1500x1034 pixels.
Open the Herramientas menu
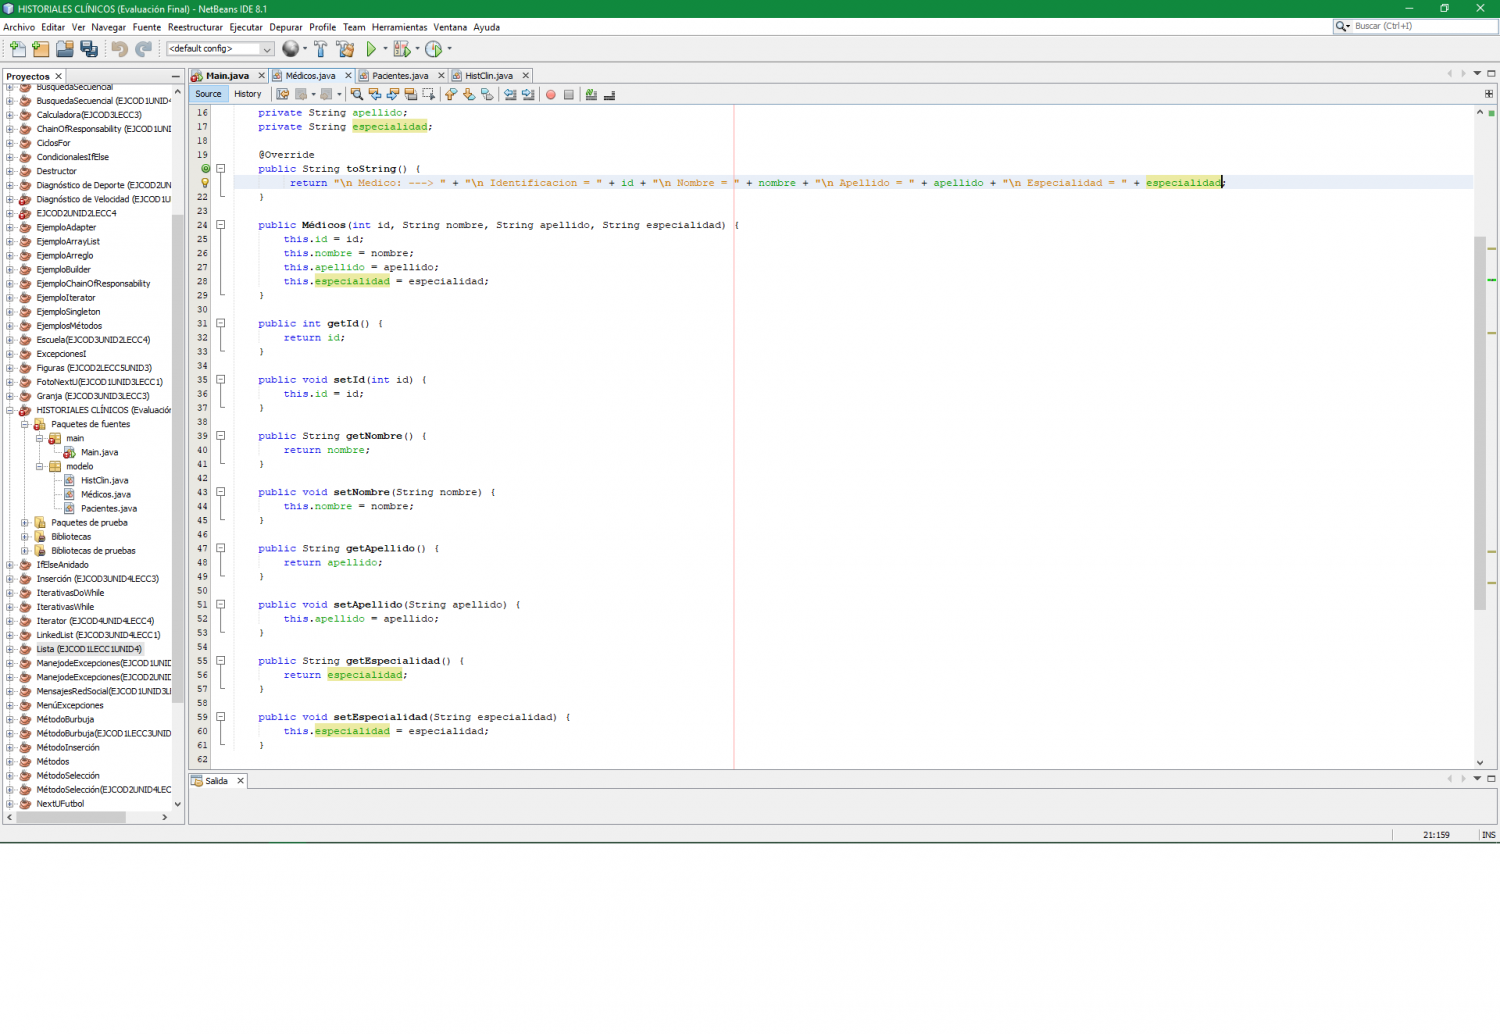click(x=399, y=27)
